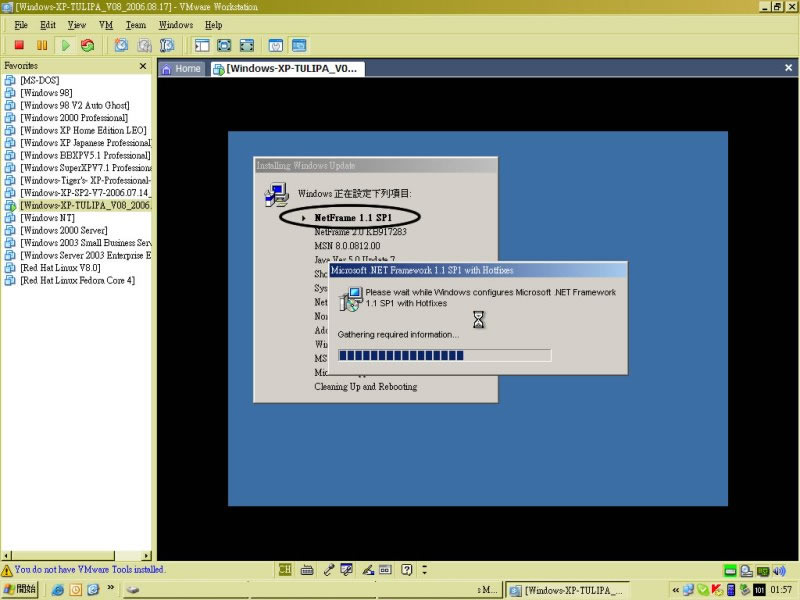Screen dimensions: 800x600
Task: Open the View menu
Action: [77, 25]
